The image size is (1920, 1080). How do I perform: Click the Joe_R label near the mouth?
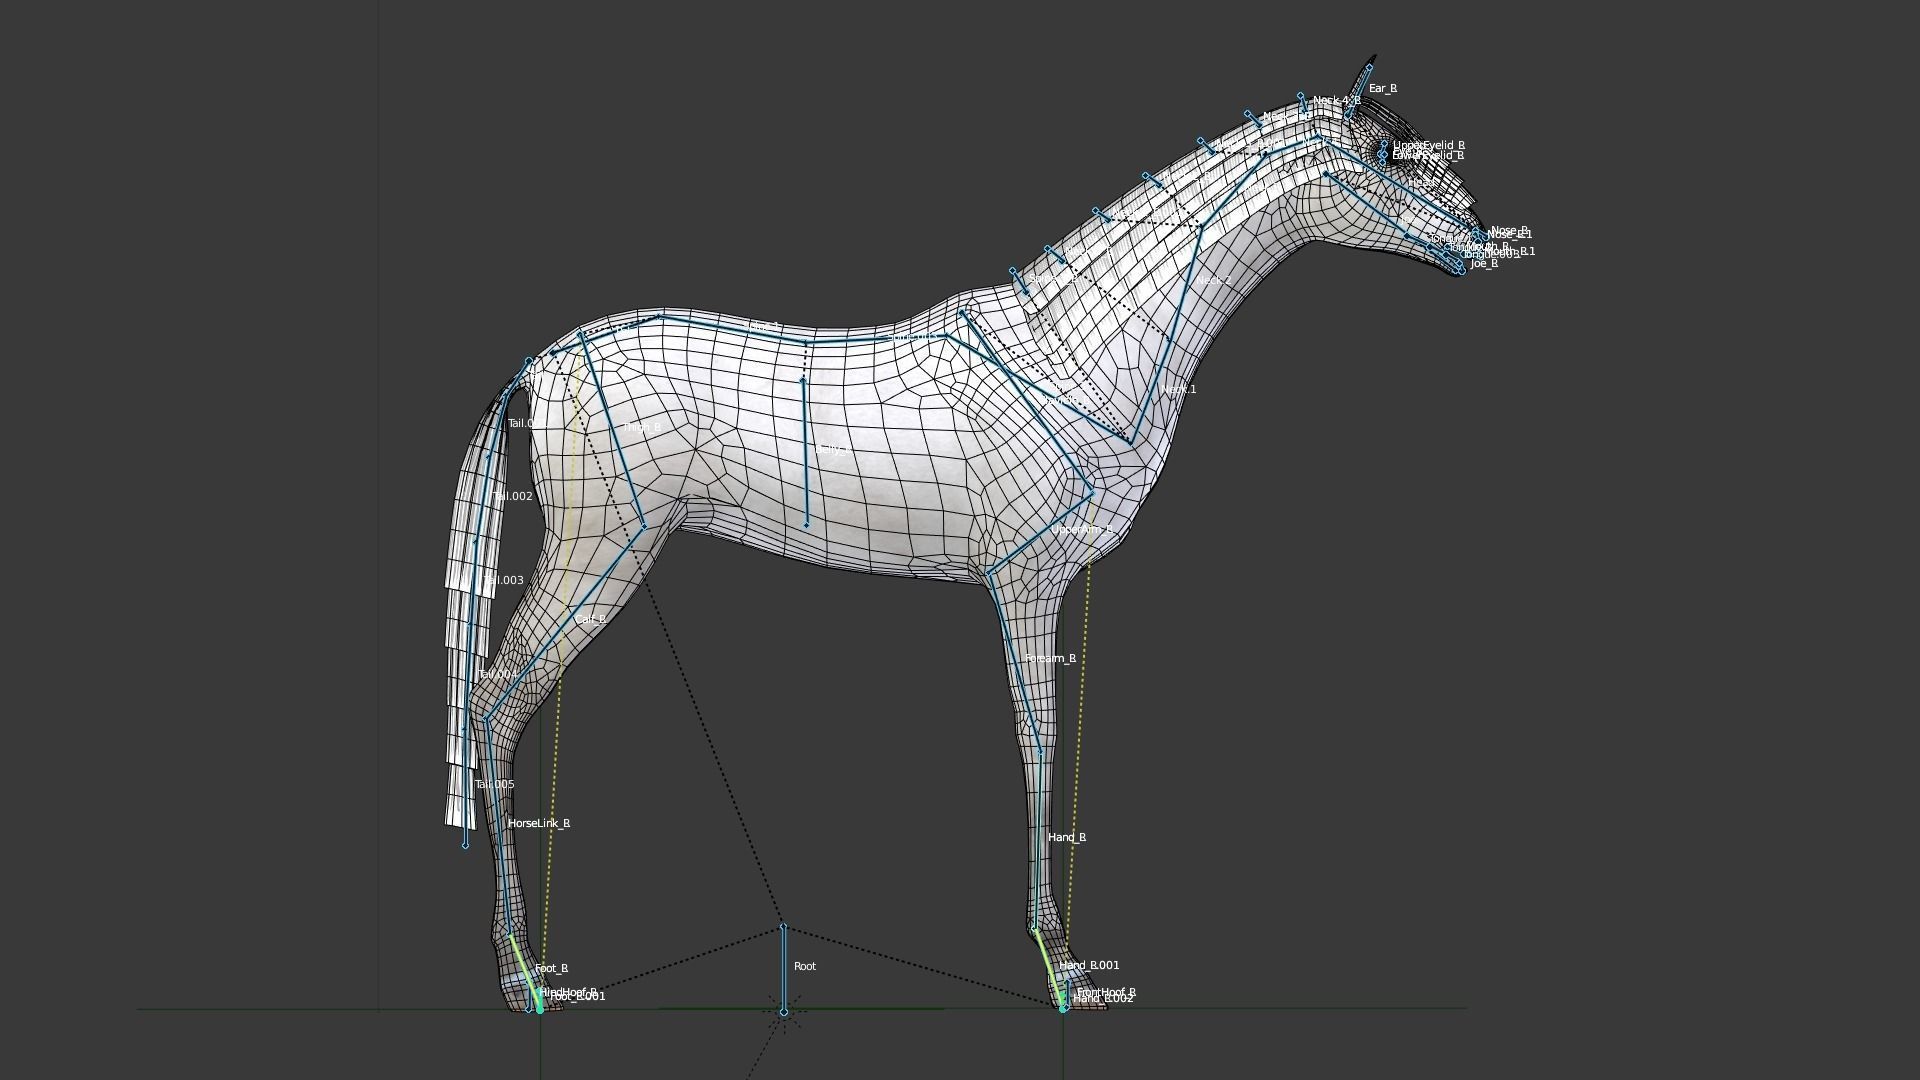1484,264
